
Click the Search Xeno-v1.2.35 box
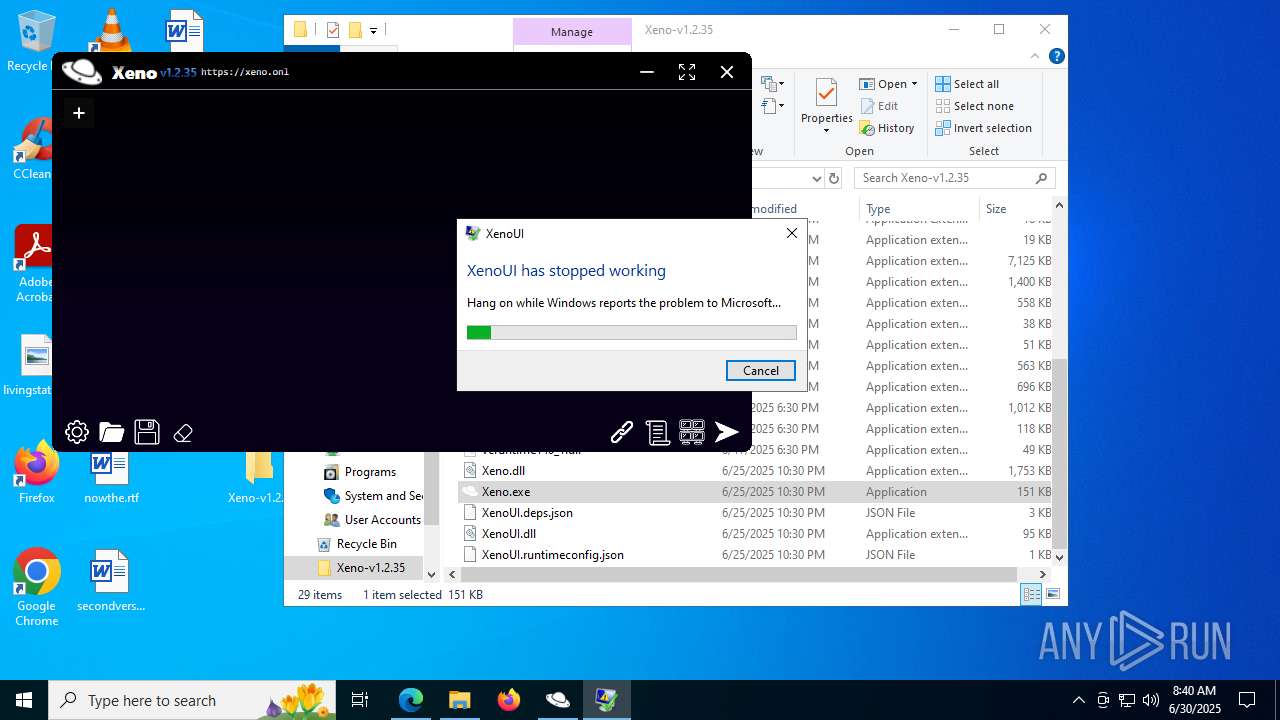[x=955, y=178]
